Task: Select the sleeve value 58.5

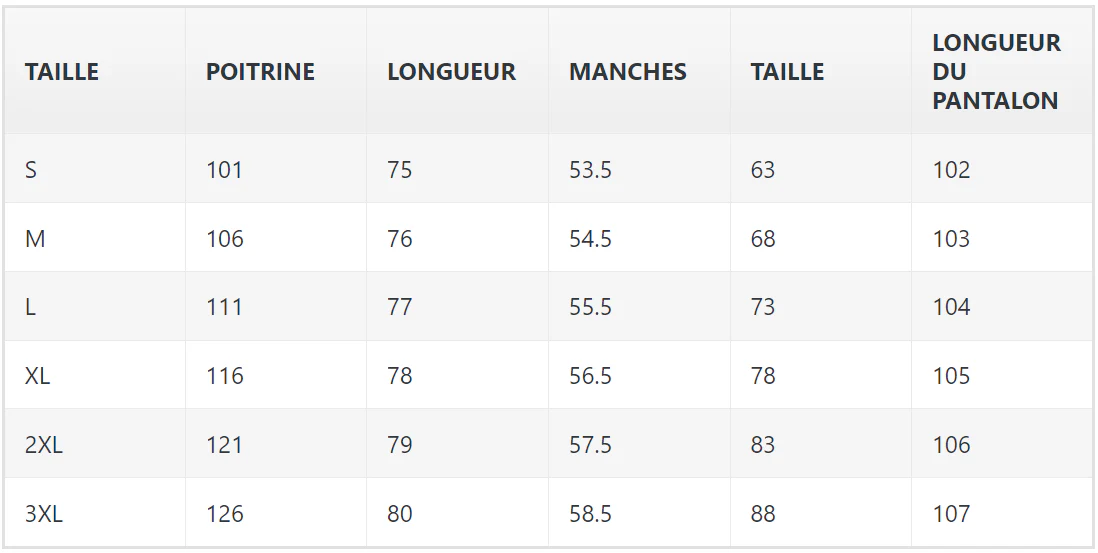Action: click(590, 514)
